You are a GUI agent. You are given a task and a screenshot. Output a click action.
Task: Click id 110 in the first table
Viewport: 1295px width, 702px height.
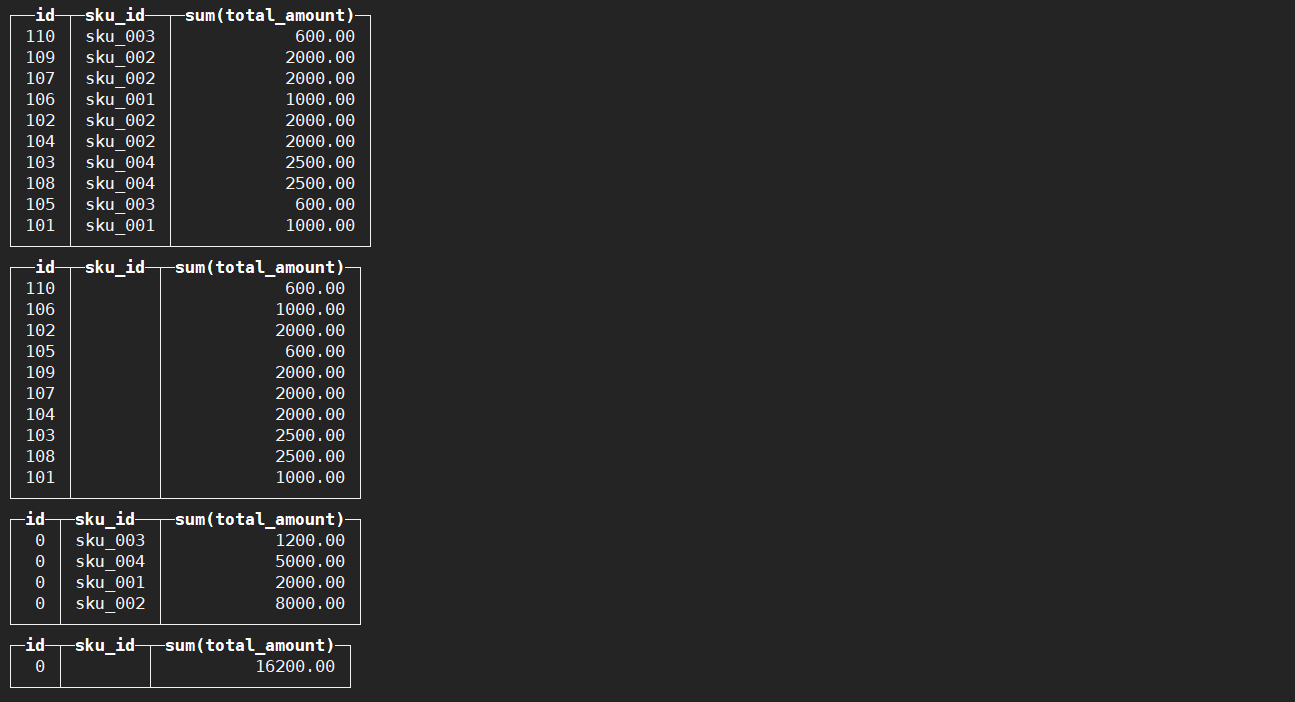coord(40,36)
